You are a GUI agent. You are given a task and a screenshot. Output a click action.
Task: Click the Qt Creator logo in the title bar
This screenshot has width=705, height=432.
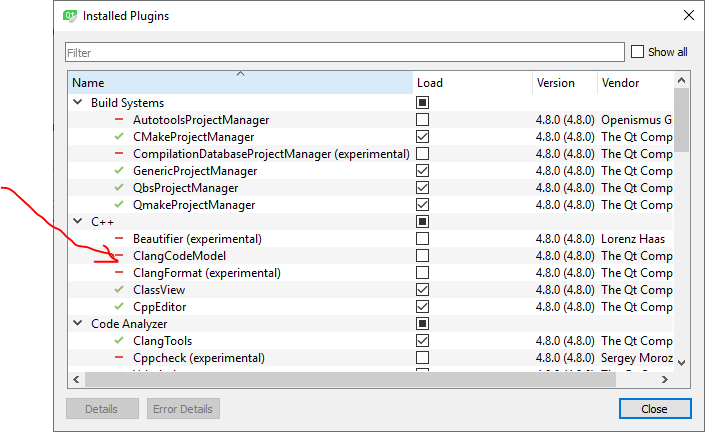(70, 16)
